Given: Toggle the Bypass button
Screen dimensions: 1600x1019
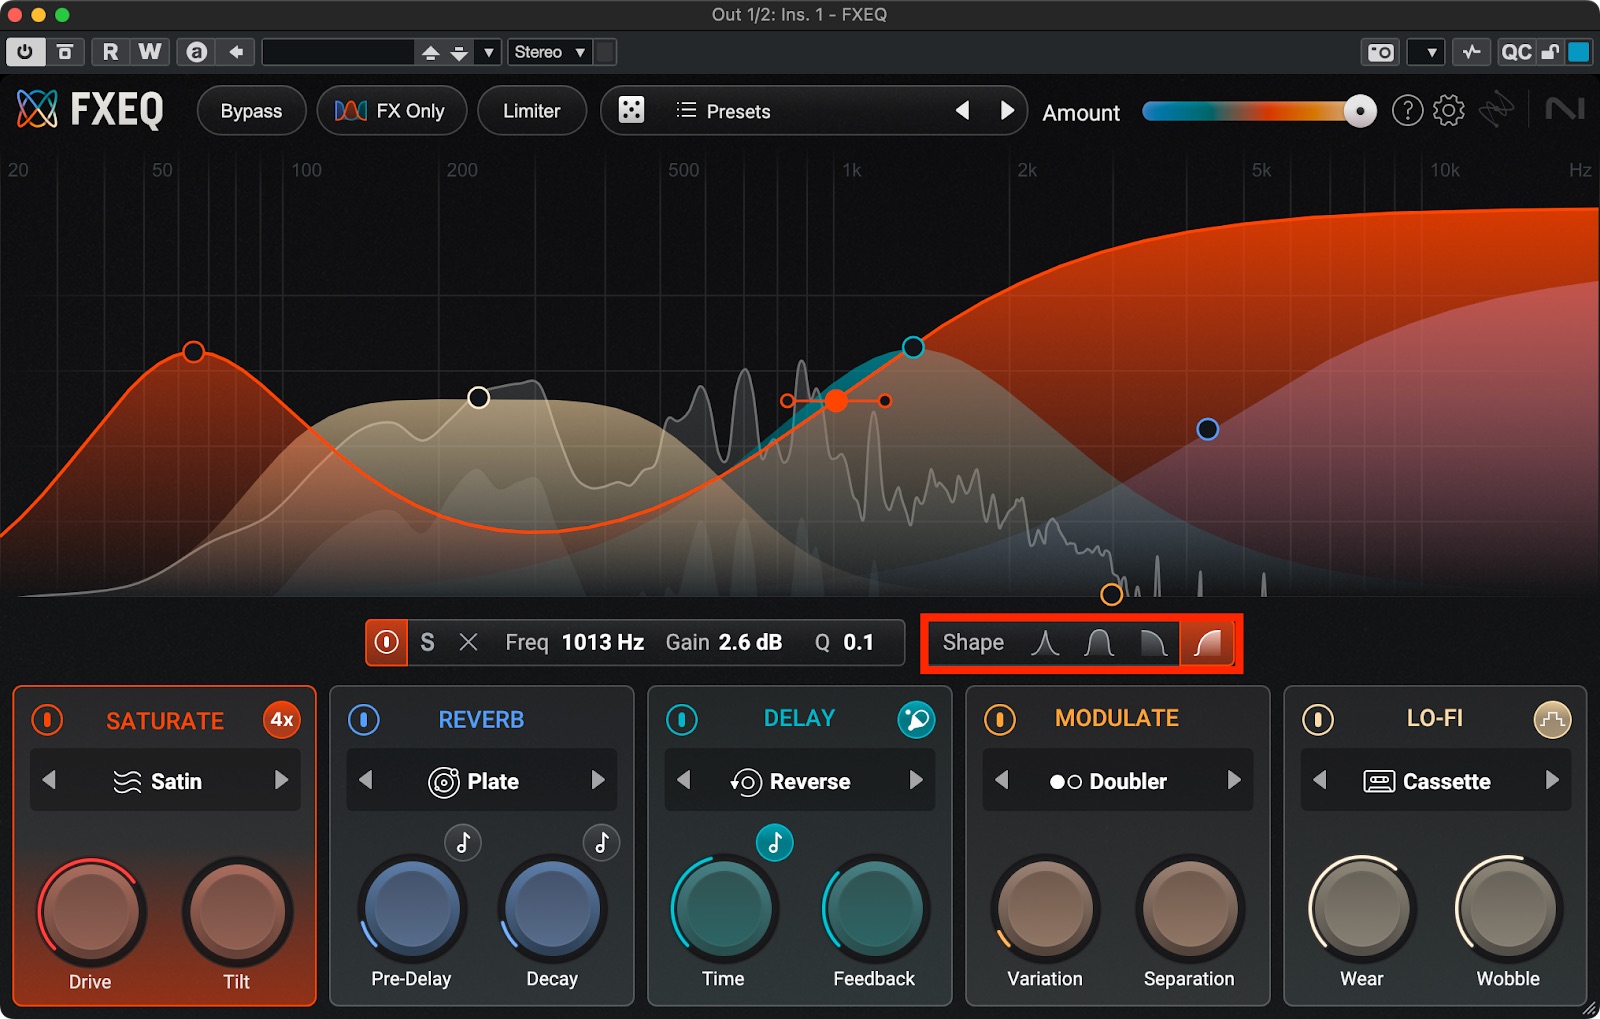Looking at the screenshot, I should pos(251,111).
